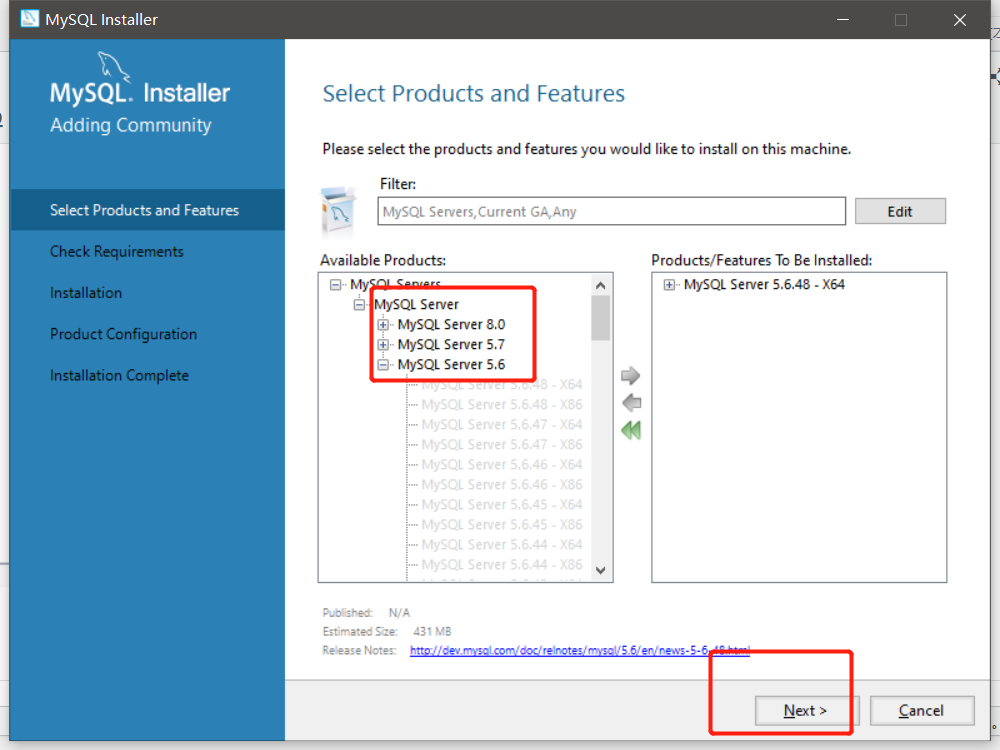Collapse the MySQL Server branch
The width and height of the screenshot is (1000, 750).
(359, 305)
